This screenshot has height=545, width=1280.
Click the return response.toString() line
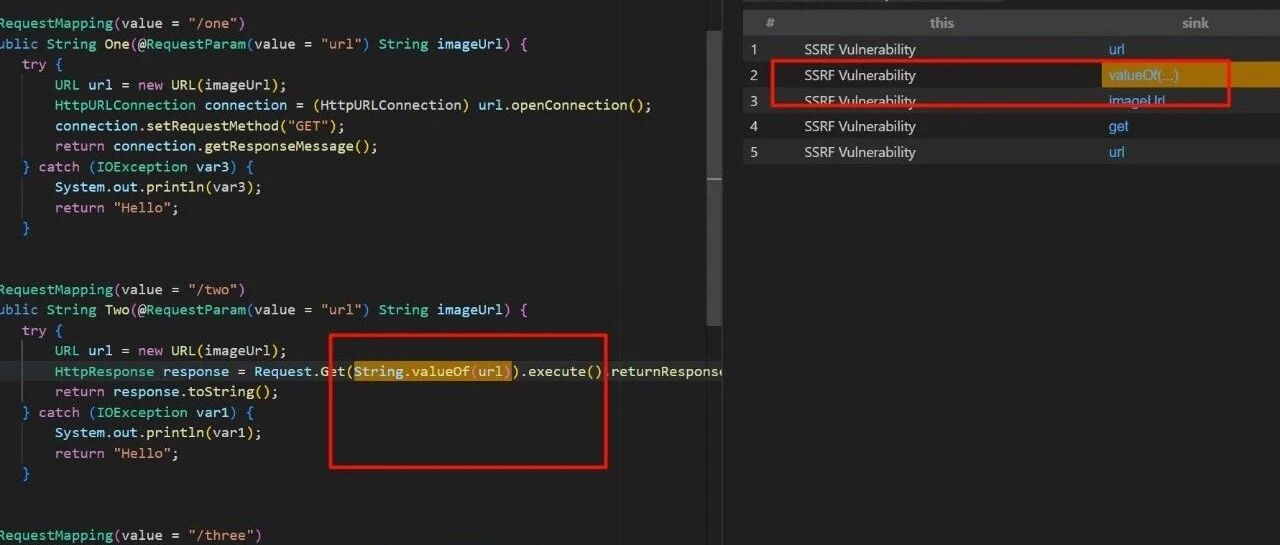[166, 392]
